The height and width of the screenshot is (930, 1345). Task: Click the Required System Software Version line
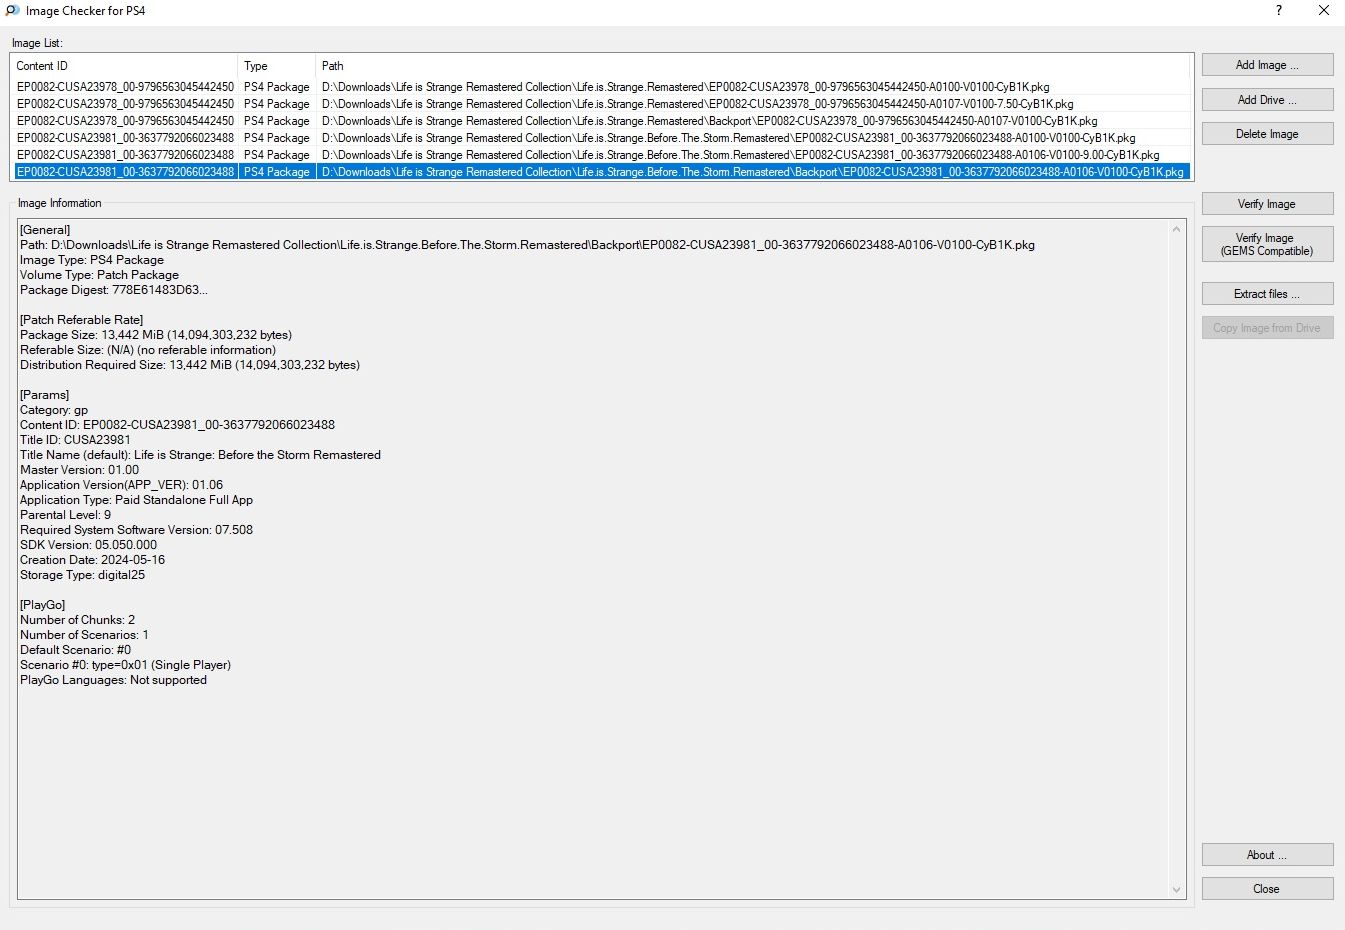click(136, 530)
